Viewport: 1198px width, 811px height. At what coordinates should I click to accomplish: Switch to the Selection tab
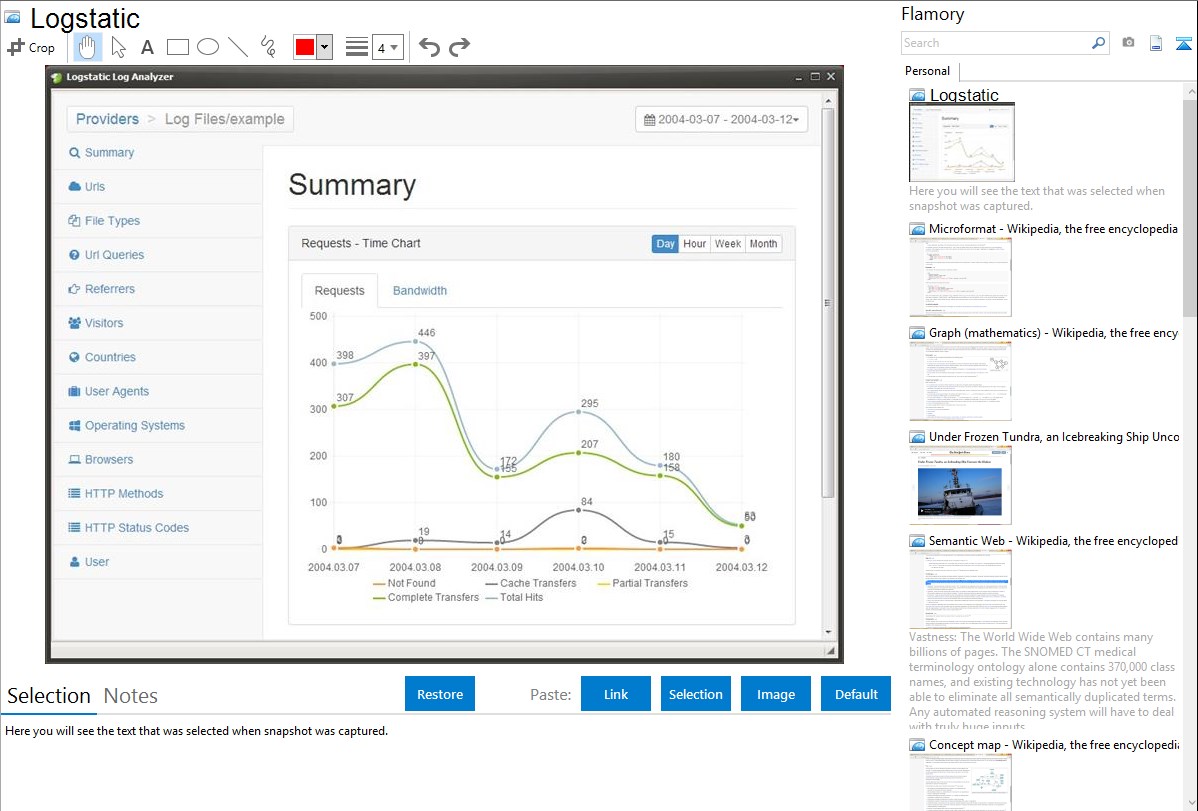coord(49,696)
